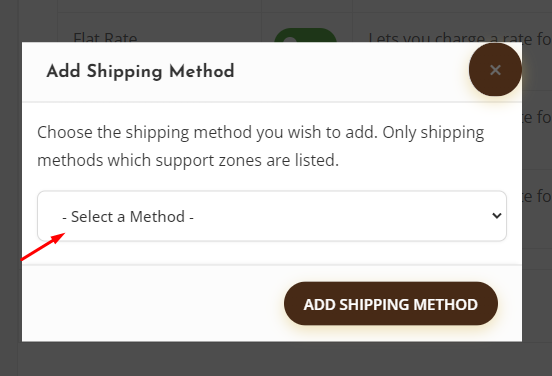Click the "Choose the shipping method" description text
Image resolution: width=552 pixels, height=376 pixels.
[x=261, y=146]
